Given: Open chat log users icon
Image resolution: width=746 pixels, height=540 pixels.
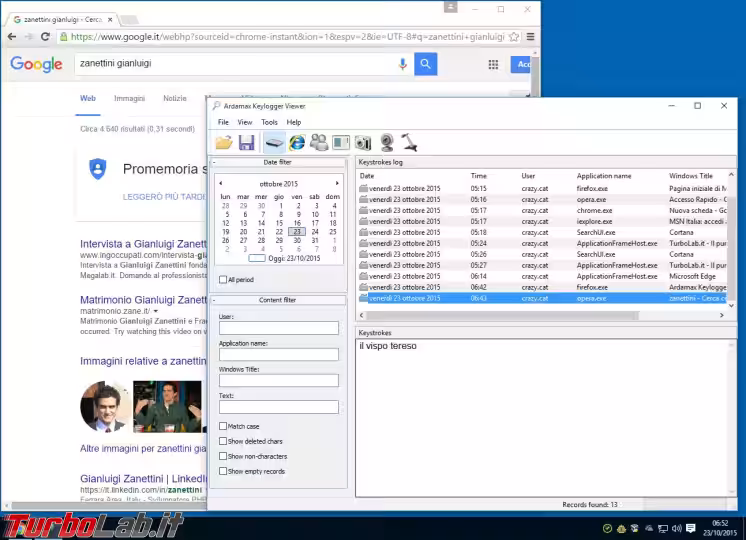Looking at the screenshot, I should (x=319, y=143).
